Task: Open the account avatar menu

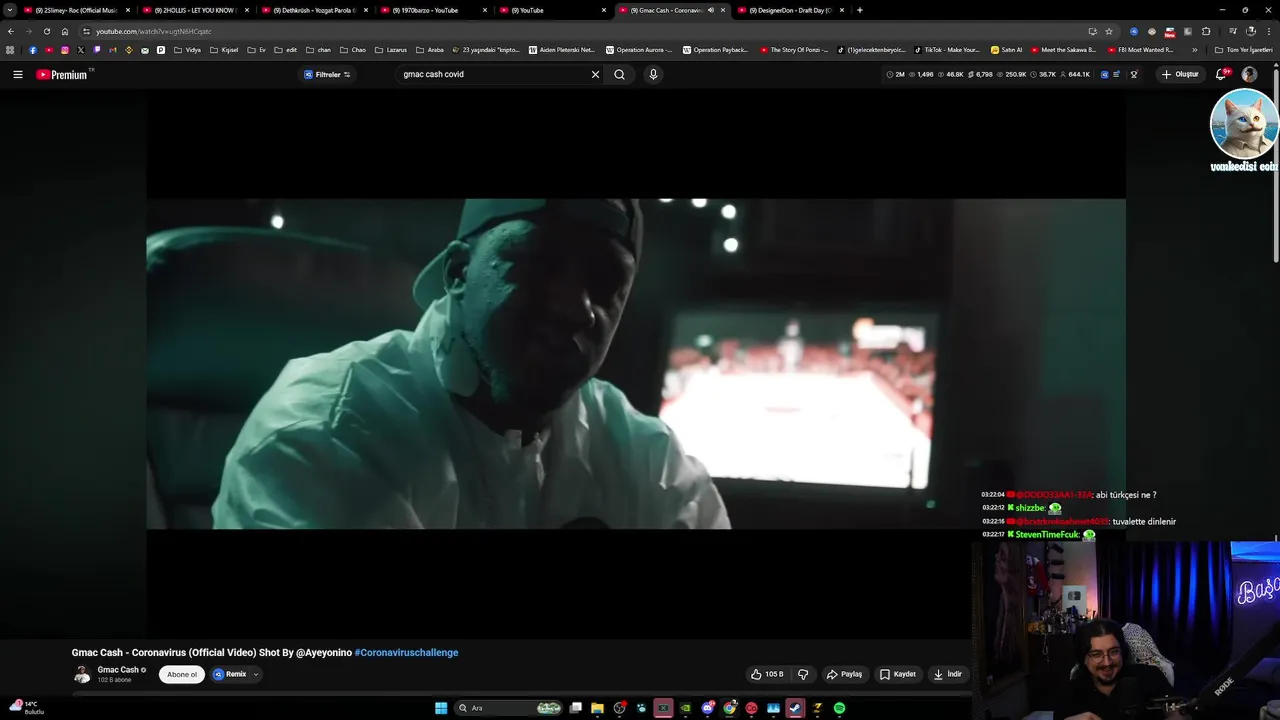Action: pos(1249,74)
